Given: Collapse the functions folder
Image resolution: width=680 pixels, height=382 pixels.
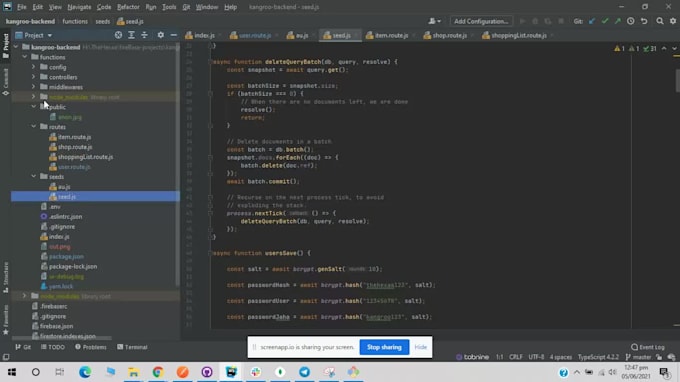Looking at the screenshot, I should pos(25,57).
